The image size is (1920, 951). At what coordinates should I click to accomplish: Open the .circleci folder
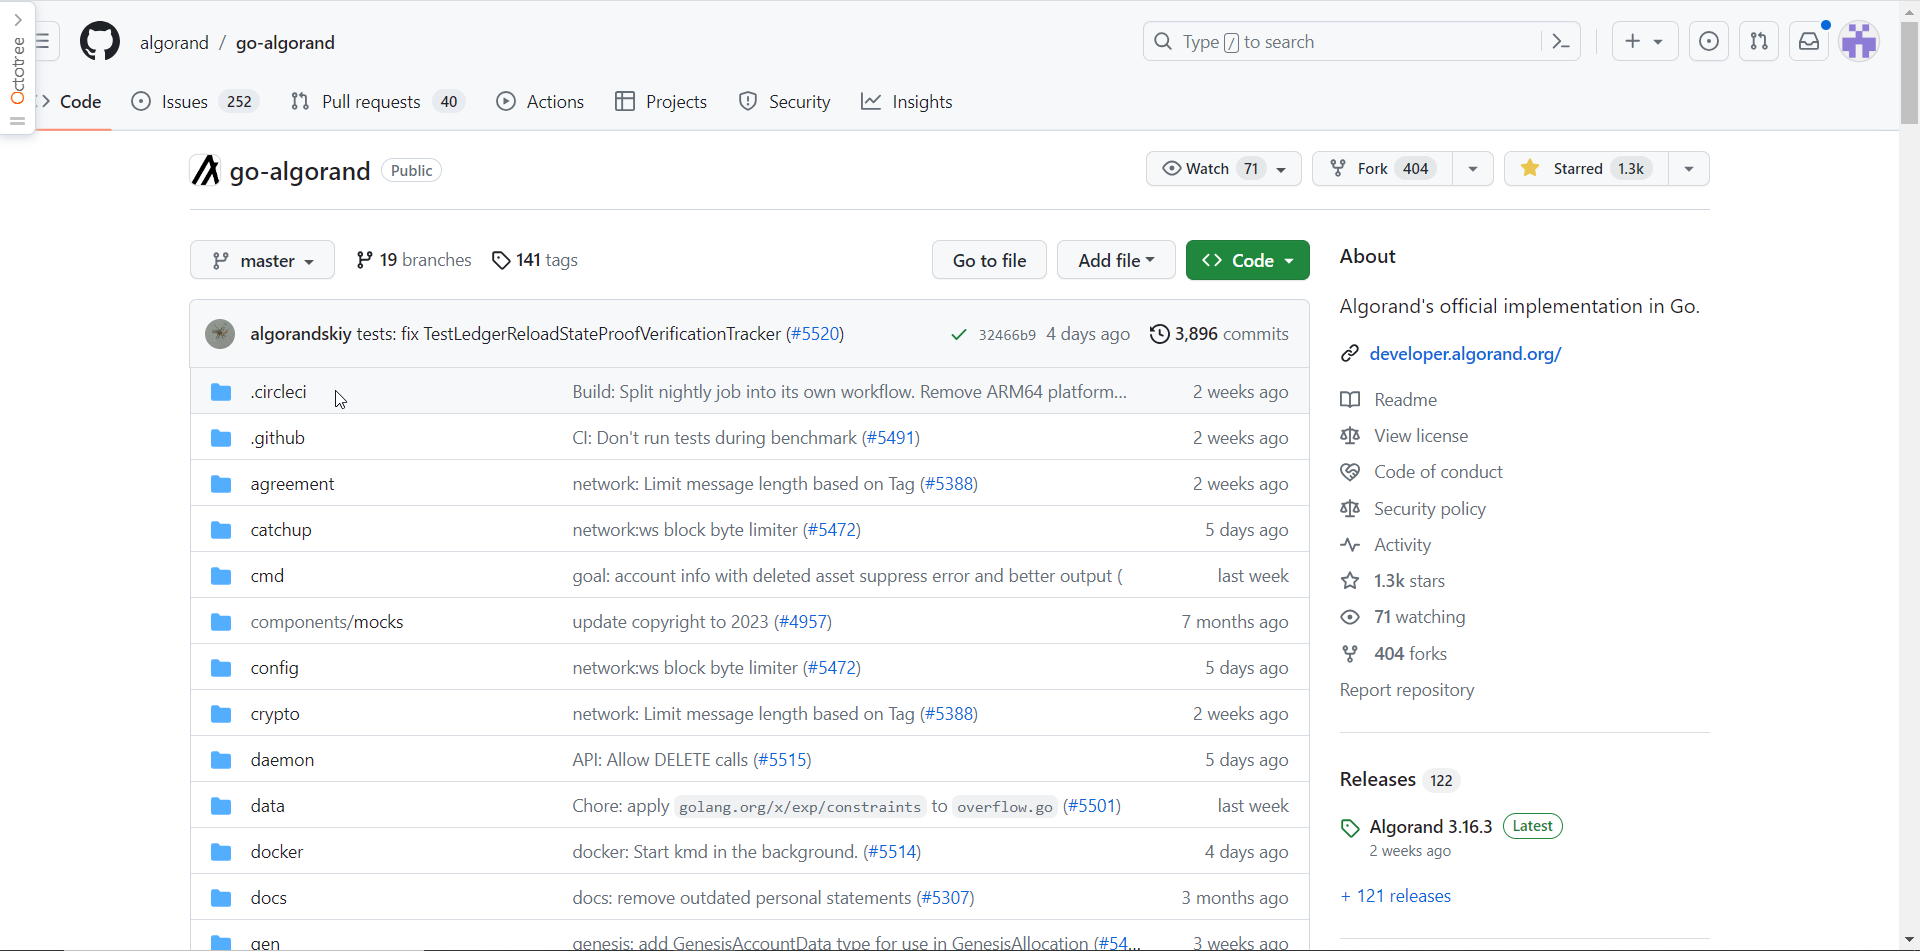click(278, 391)
